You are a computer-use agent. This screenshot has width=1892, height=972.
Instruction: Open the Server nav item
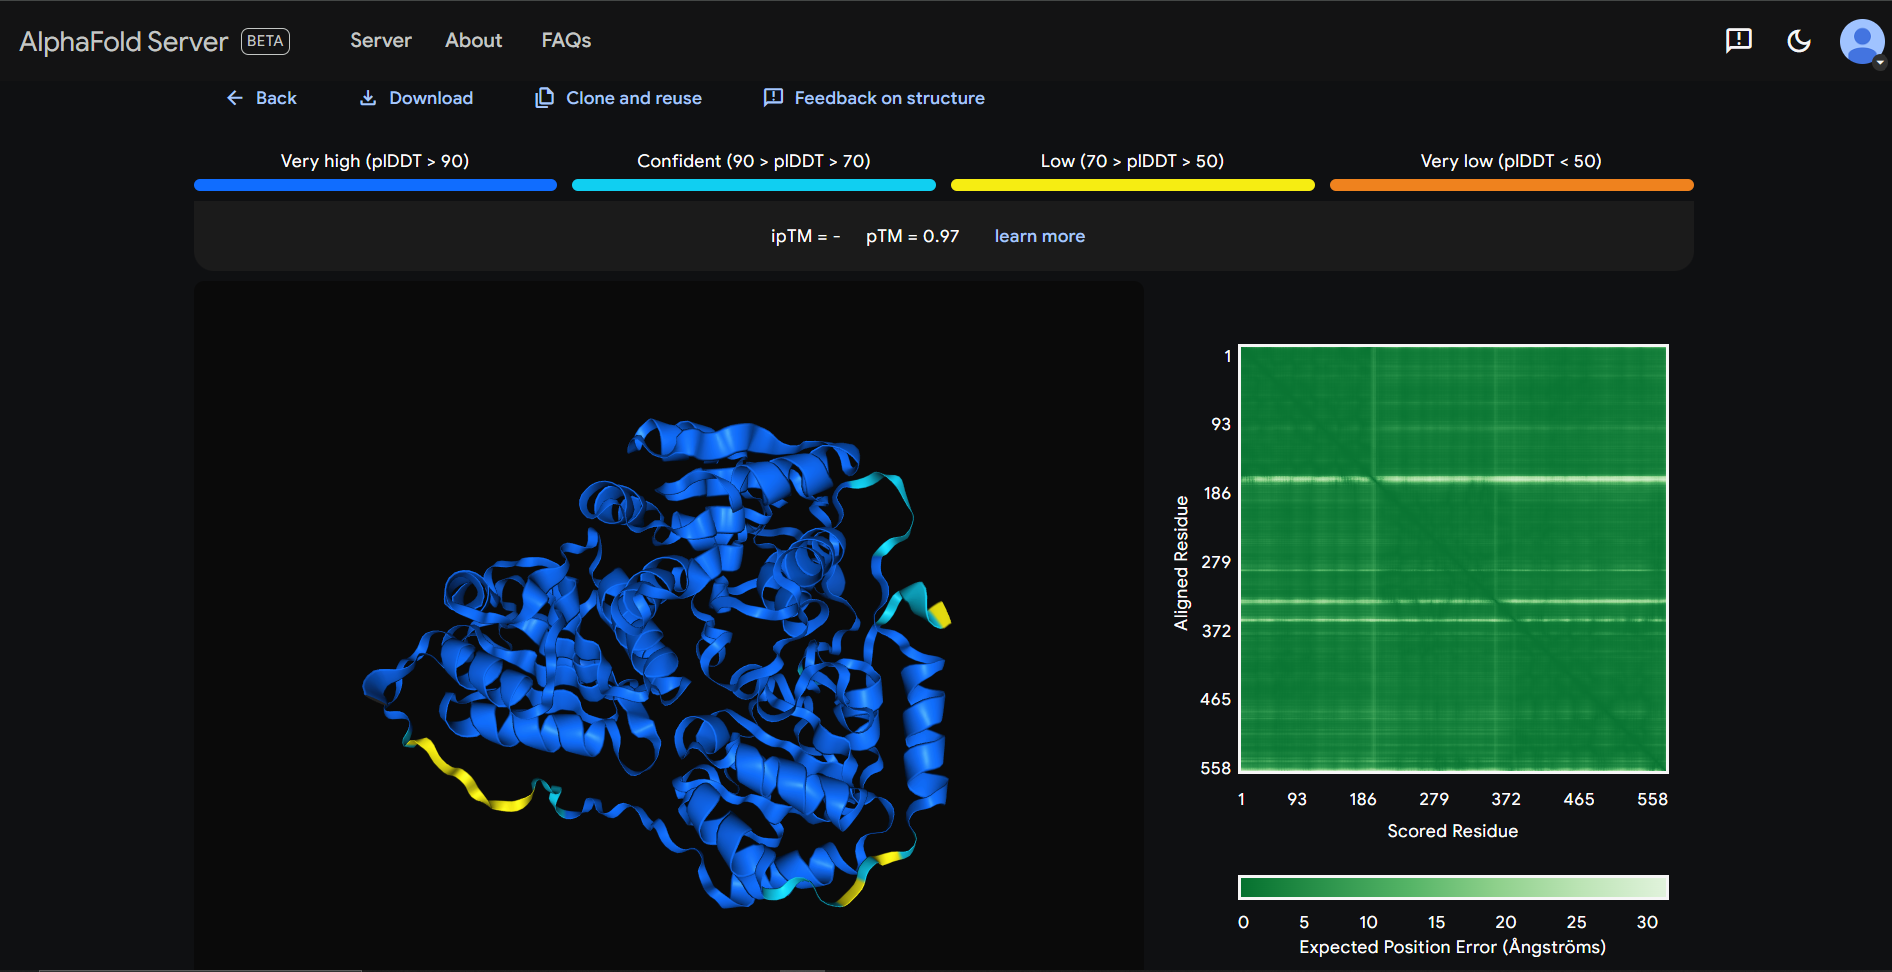point(381,41)
